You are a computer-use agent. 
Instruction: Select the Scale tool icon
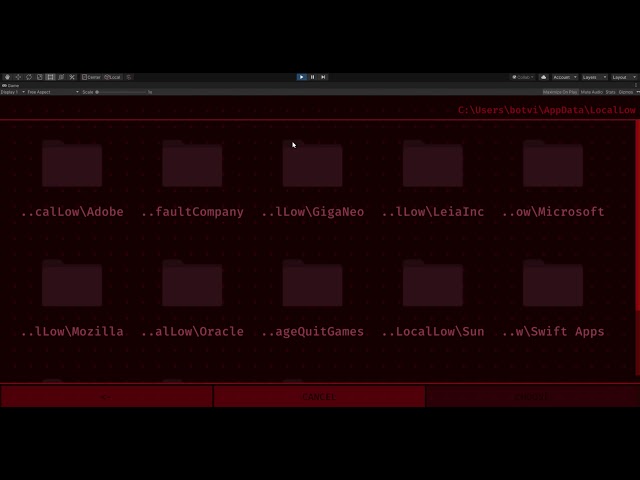pyautogui.click(x=40, y=77)
